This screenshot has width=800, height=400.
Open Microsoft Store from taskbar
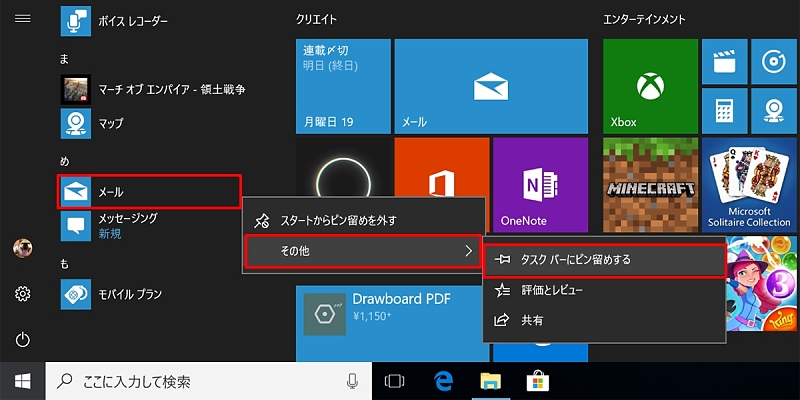pos(537,381)
